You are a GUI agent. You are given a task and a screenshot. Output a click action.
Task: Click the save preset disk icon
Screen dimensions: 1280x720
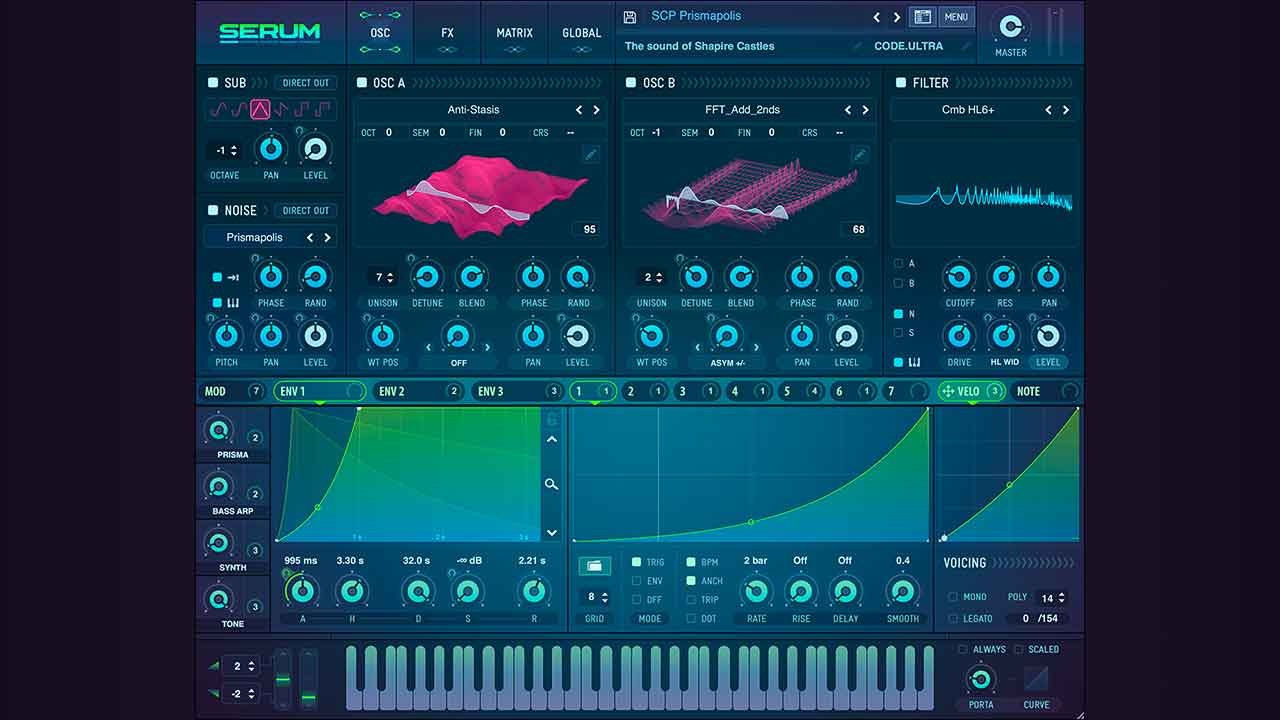629,16
